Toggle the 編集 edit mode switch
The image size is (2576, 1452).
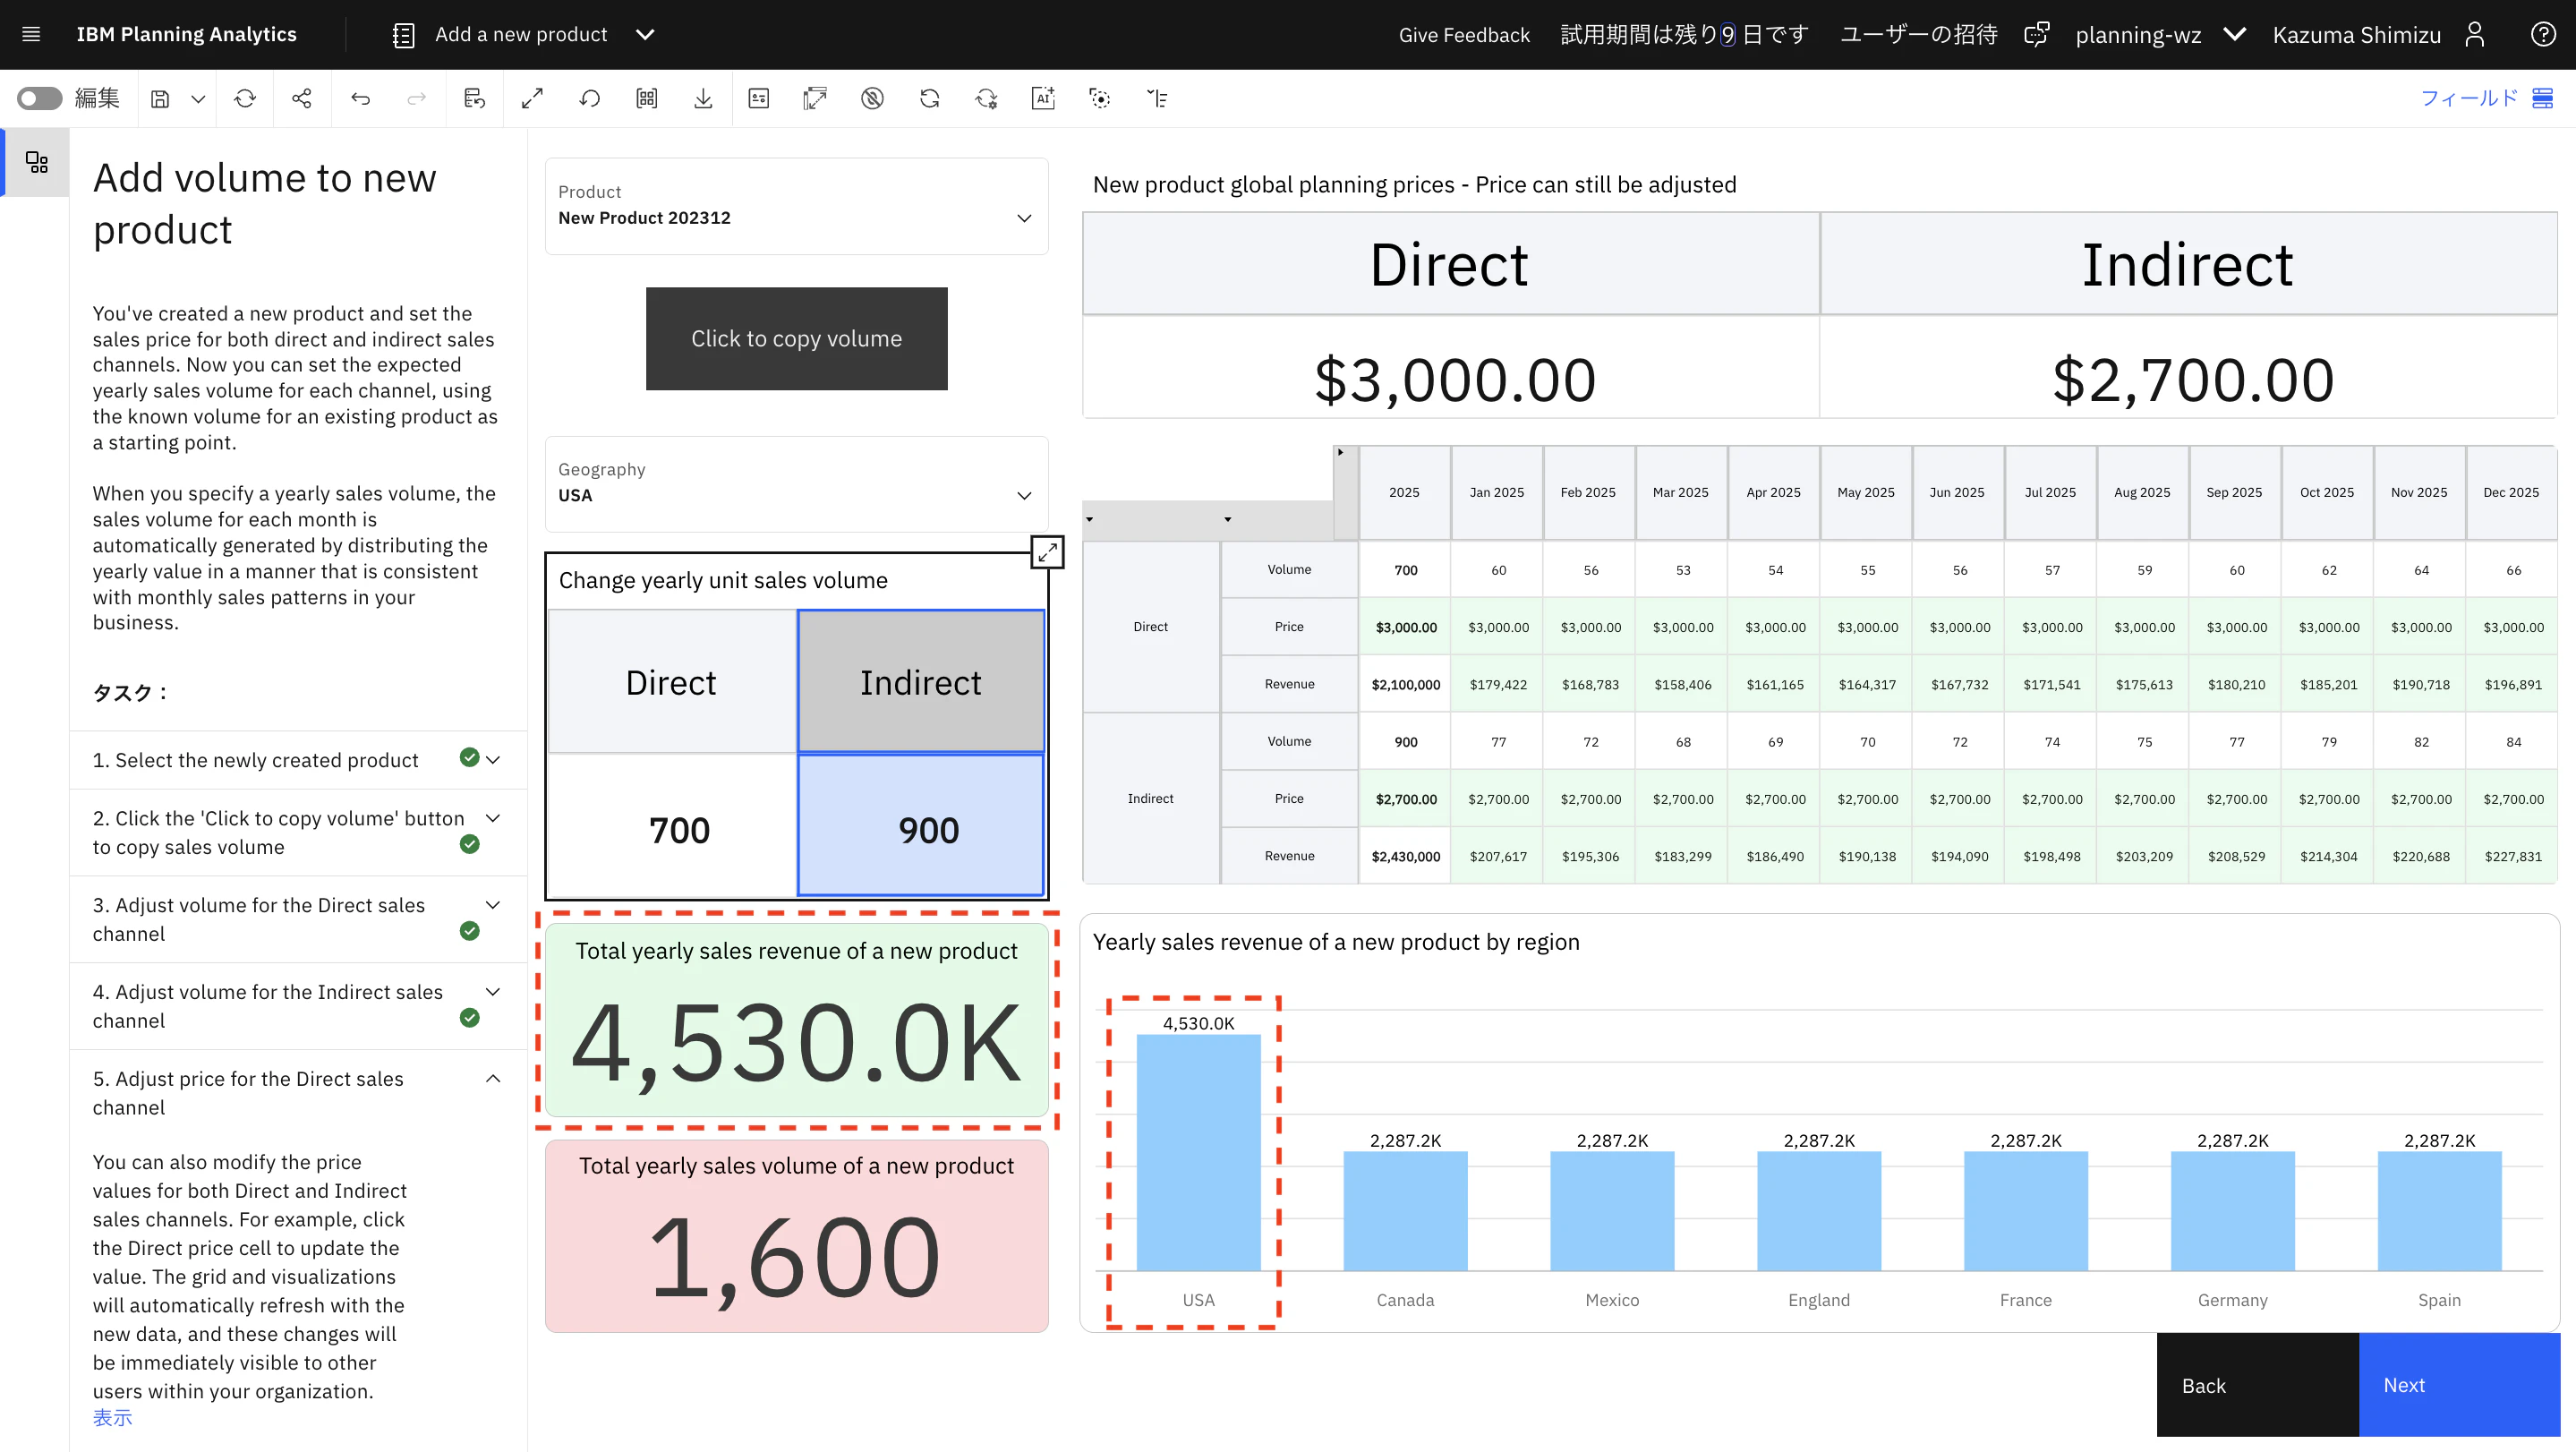click(x=40, y=98)
